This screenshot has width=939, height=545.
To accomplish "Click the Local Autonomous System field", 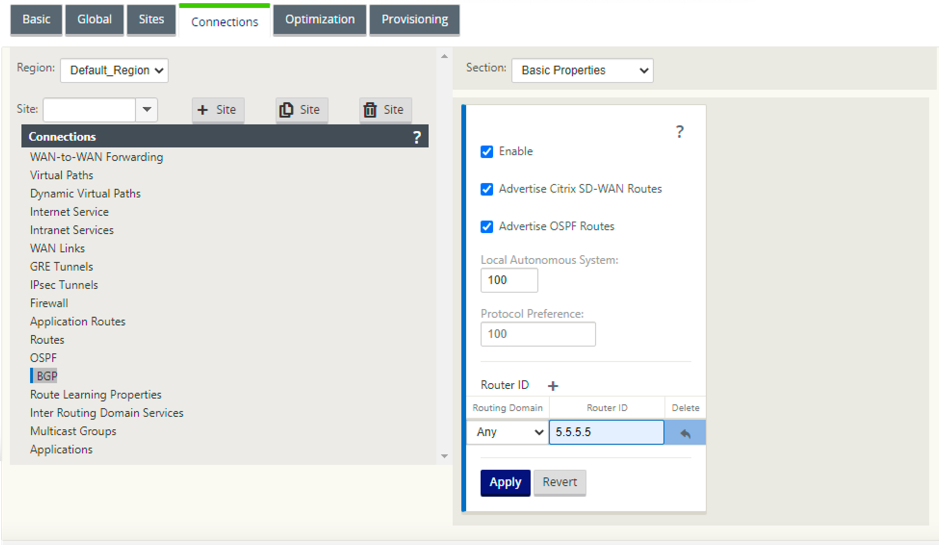I will tap(509, 280).
